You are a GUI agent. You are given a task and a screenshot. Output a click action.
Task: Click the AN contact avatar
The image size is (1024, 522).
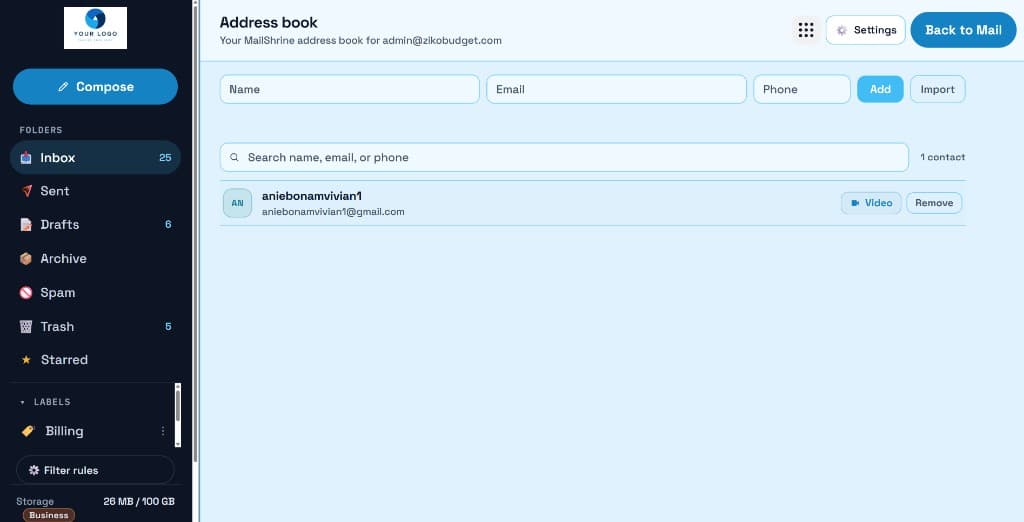coord(237,203)
